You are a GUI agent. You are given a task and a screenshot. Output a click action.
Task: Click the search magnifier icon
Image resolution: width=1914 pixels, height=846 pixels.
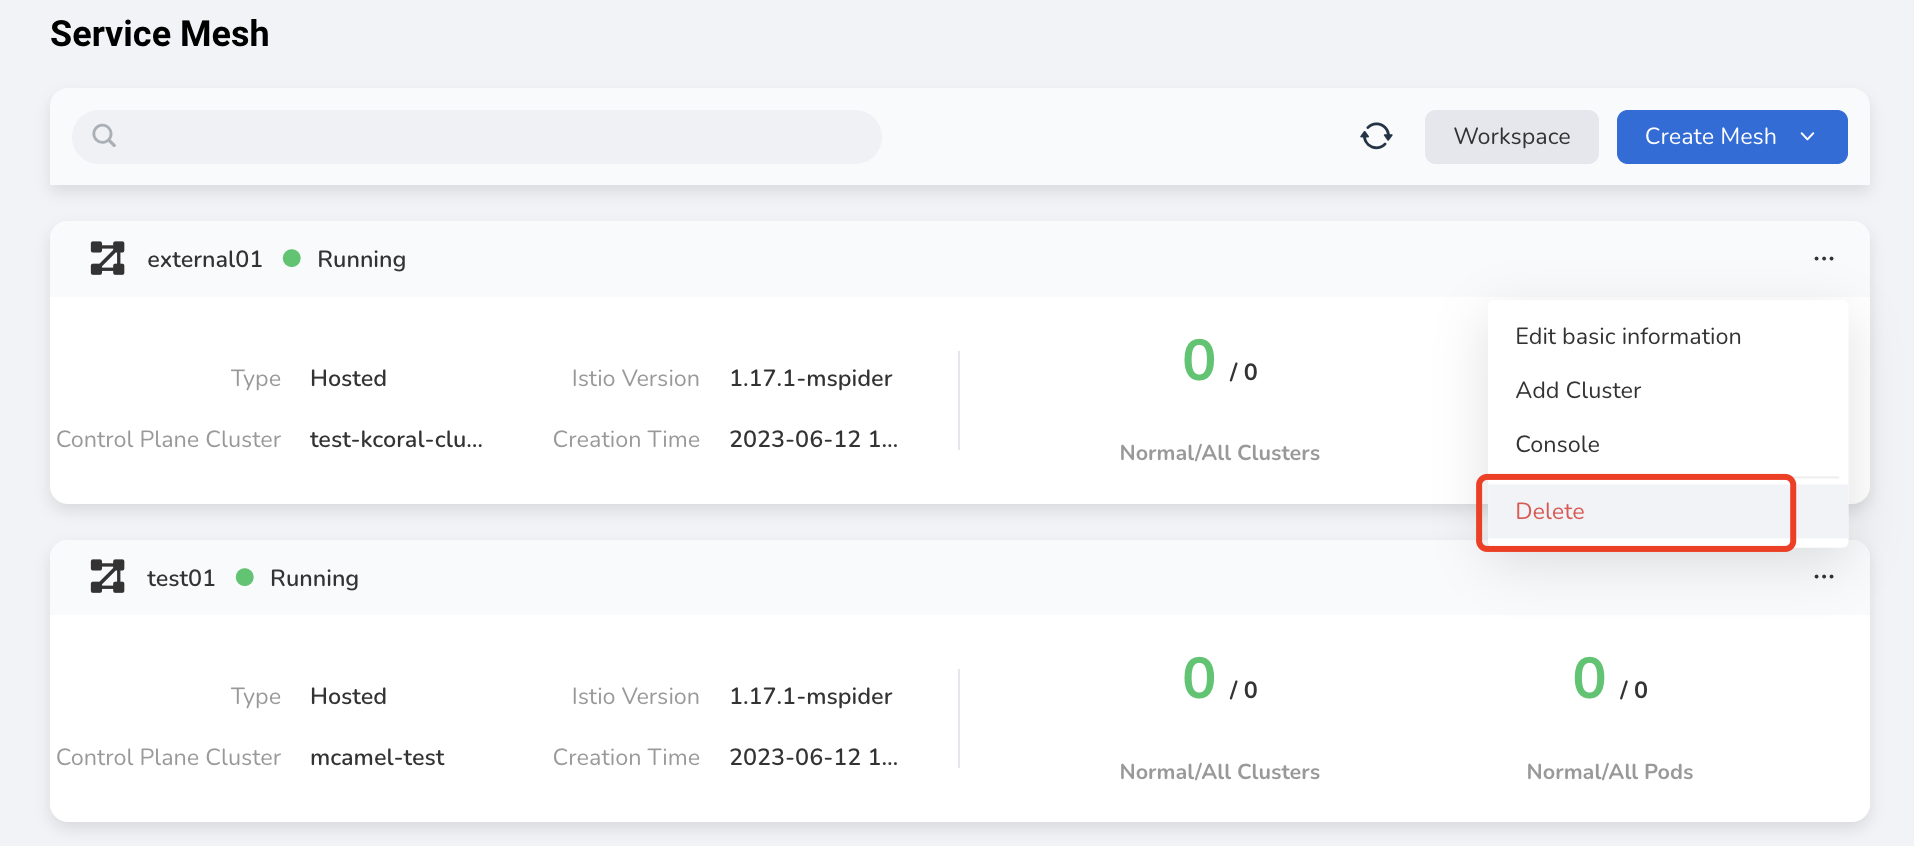pyautogui.click(x=104, y=135)
